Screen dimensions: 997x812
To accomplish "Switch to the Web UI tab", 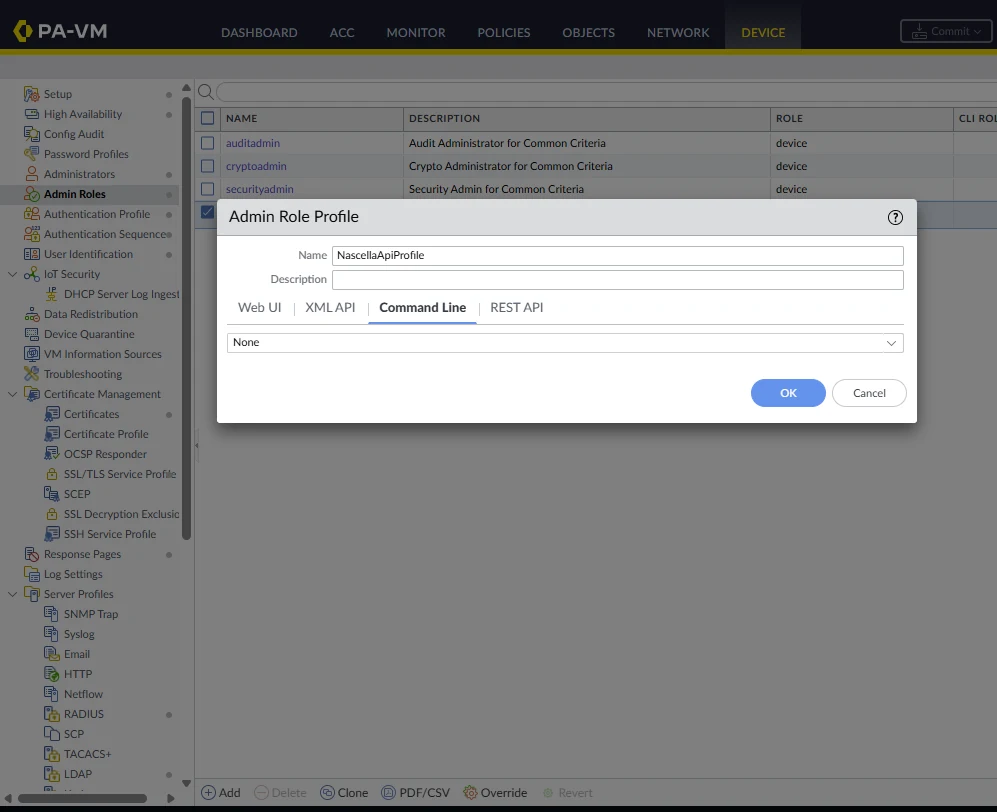I will 259,308.
